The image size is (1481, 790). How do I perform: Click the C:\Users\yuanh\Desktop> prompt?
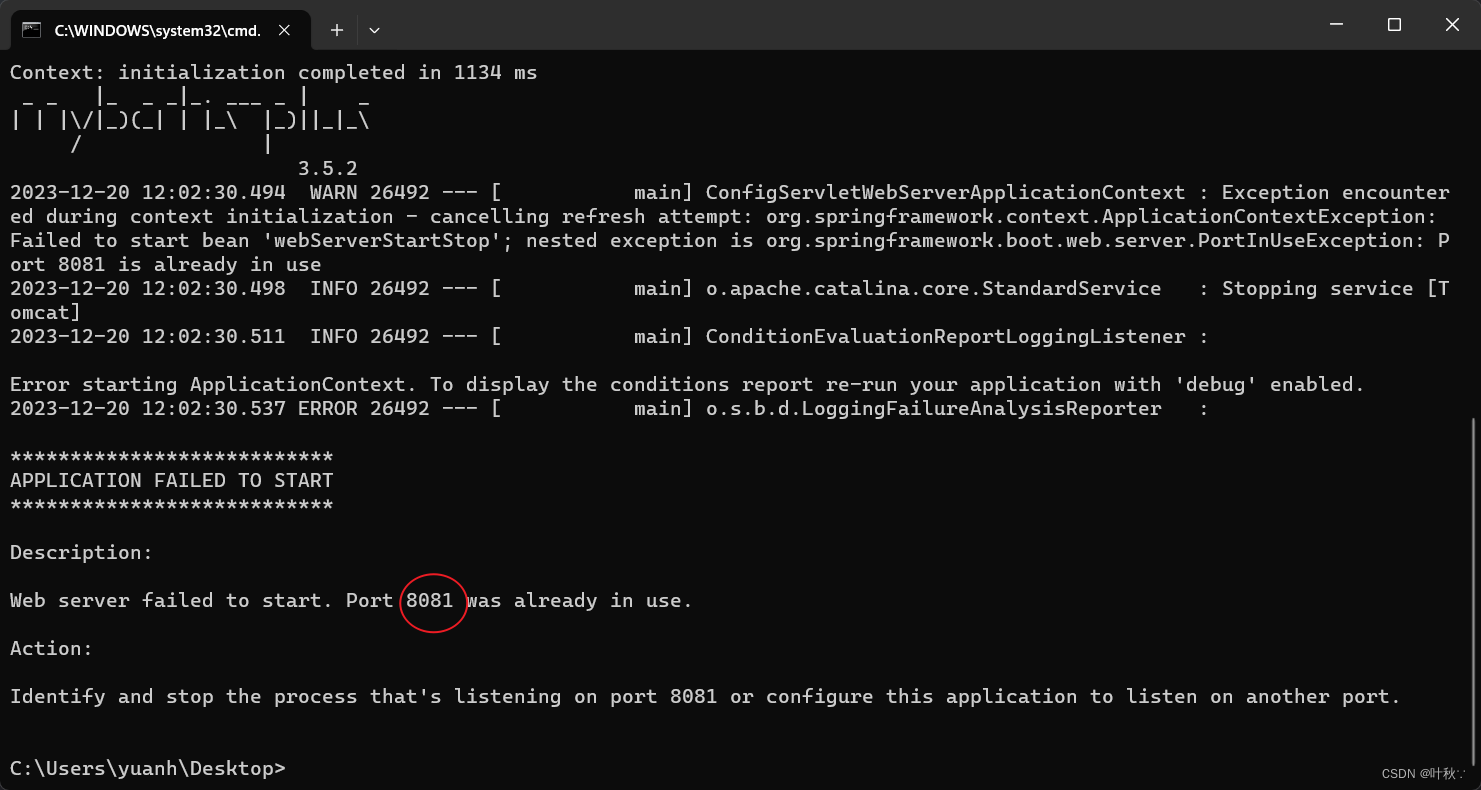148,769
